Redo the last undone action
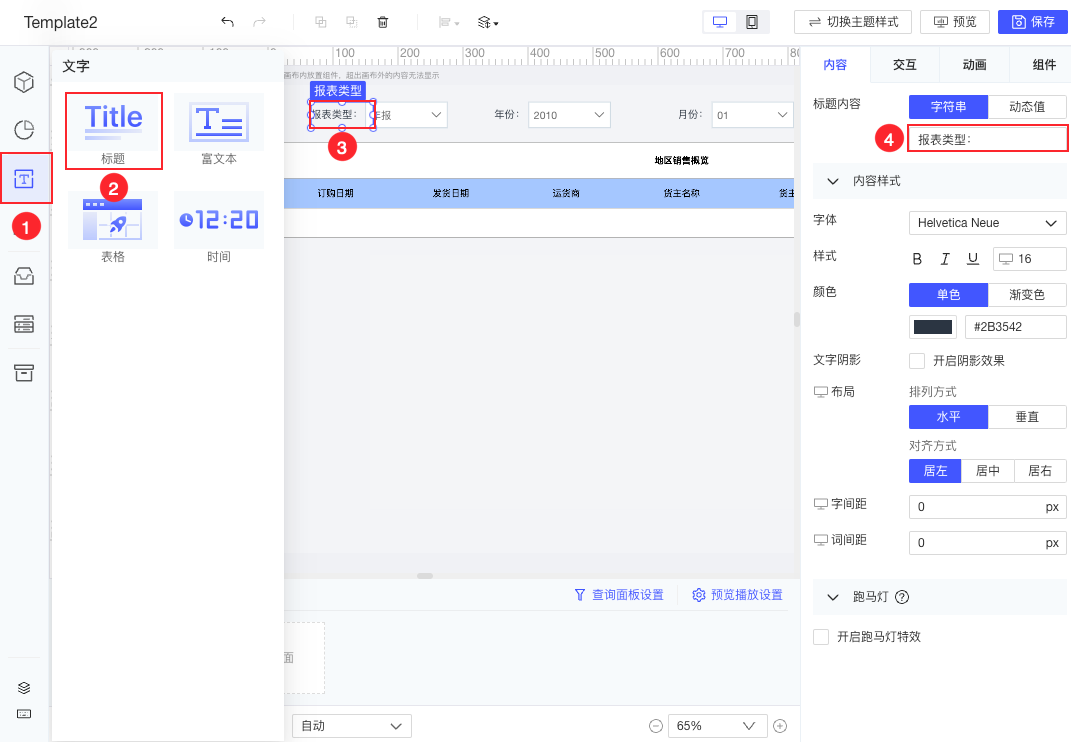 click(x=259, y=22)
